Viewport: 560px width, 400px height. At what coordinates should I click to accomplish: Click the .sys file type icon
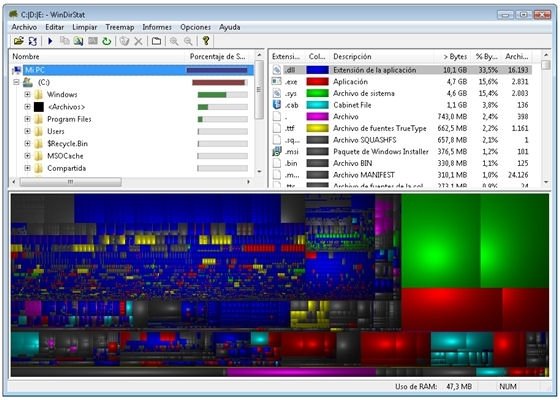(277, 93)
